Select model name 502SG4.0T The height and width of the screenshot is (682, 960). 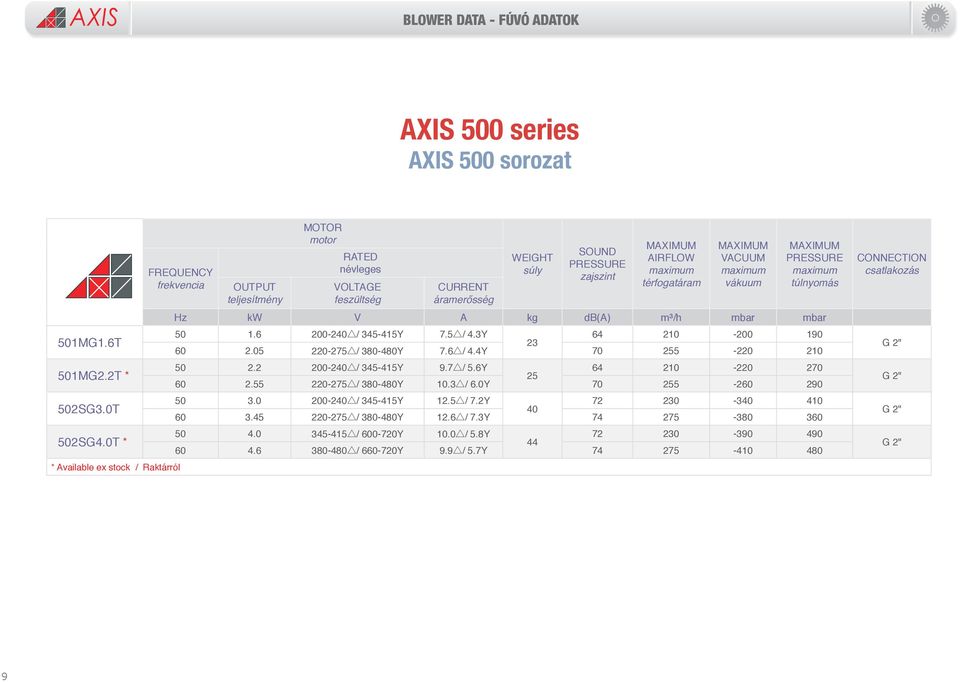(x=89, y=442)
